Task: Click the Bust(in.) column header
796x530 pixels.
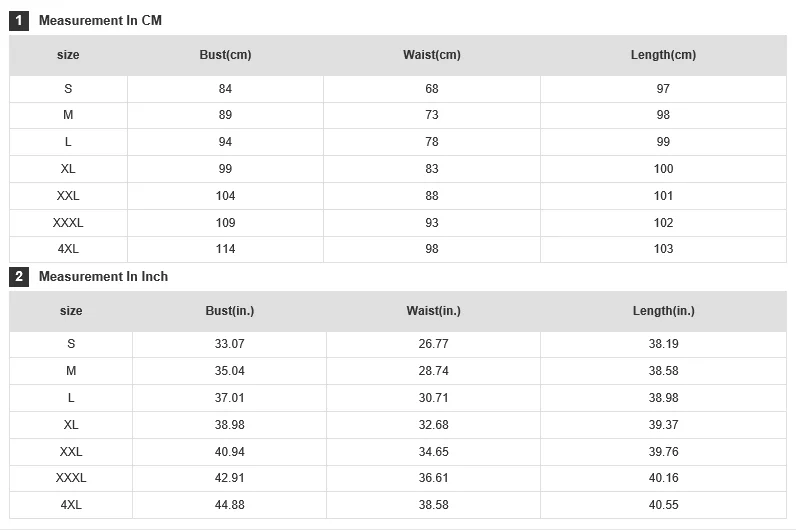Action: tap(229, 311)
